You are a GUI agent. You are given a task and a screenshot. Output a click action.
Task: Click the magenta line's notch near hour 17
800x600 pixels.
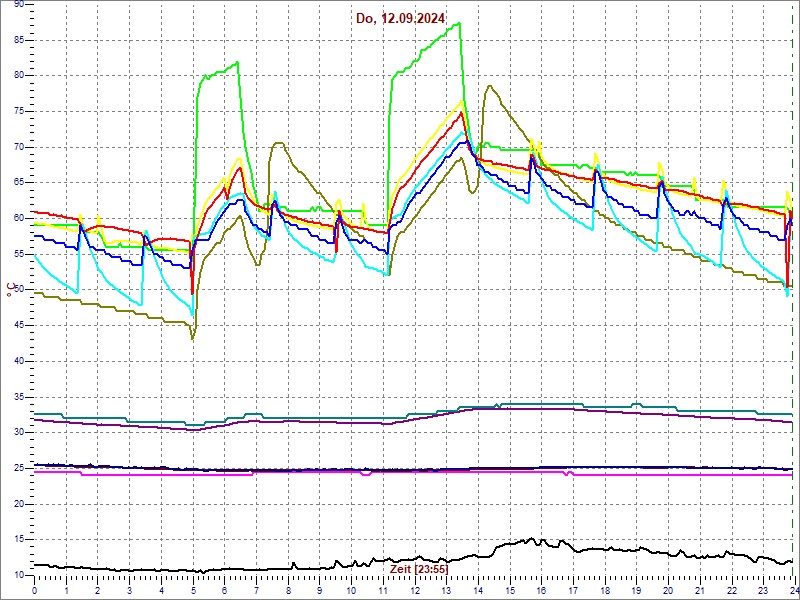pyautogui.click(x=568, y=474)
